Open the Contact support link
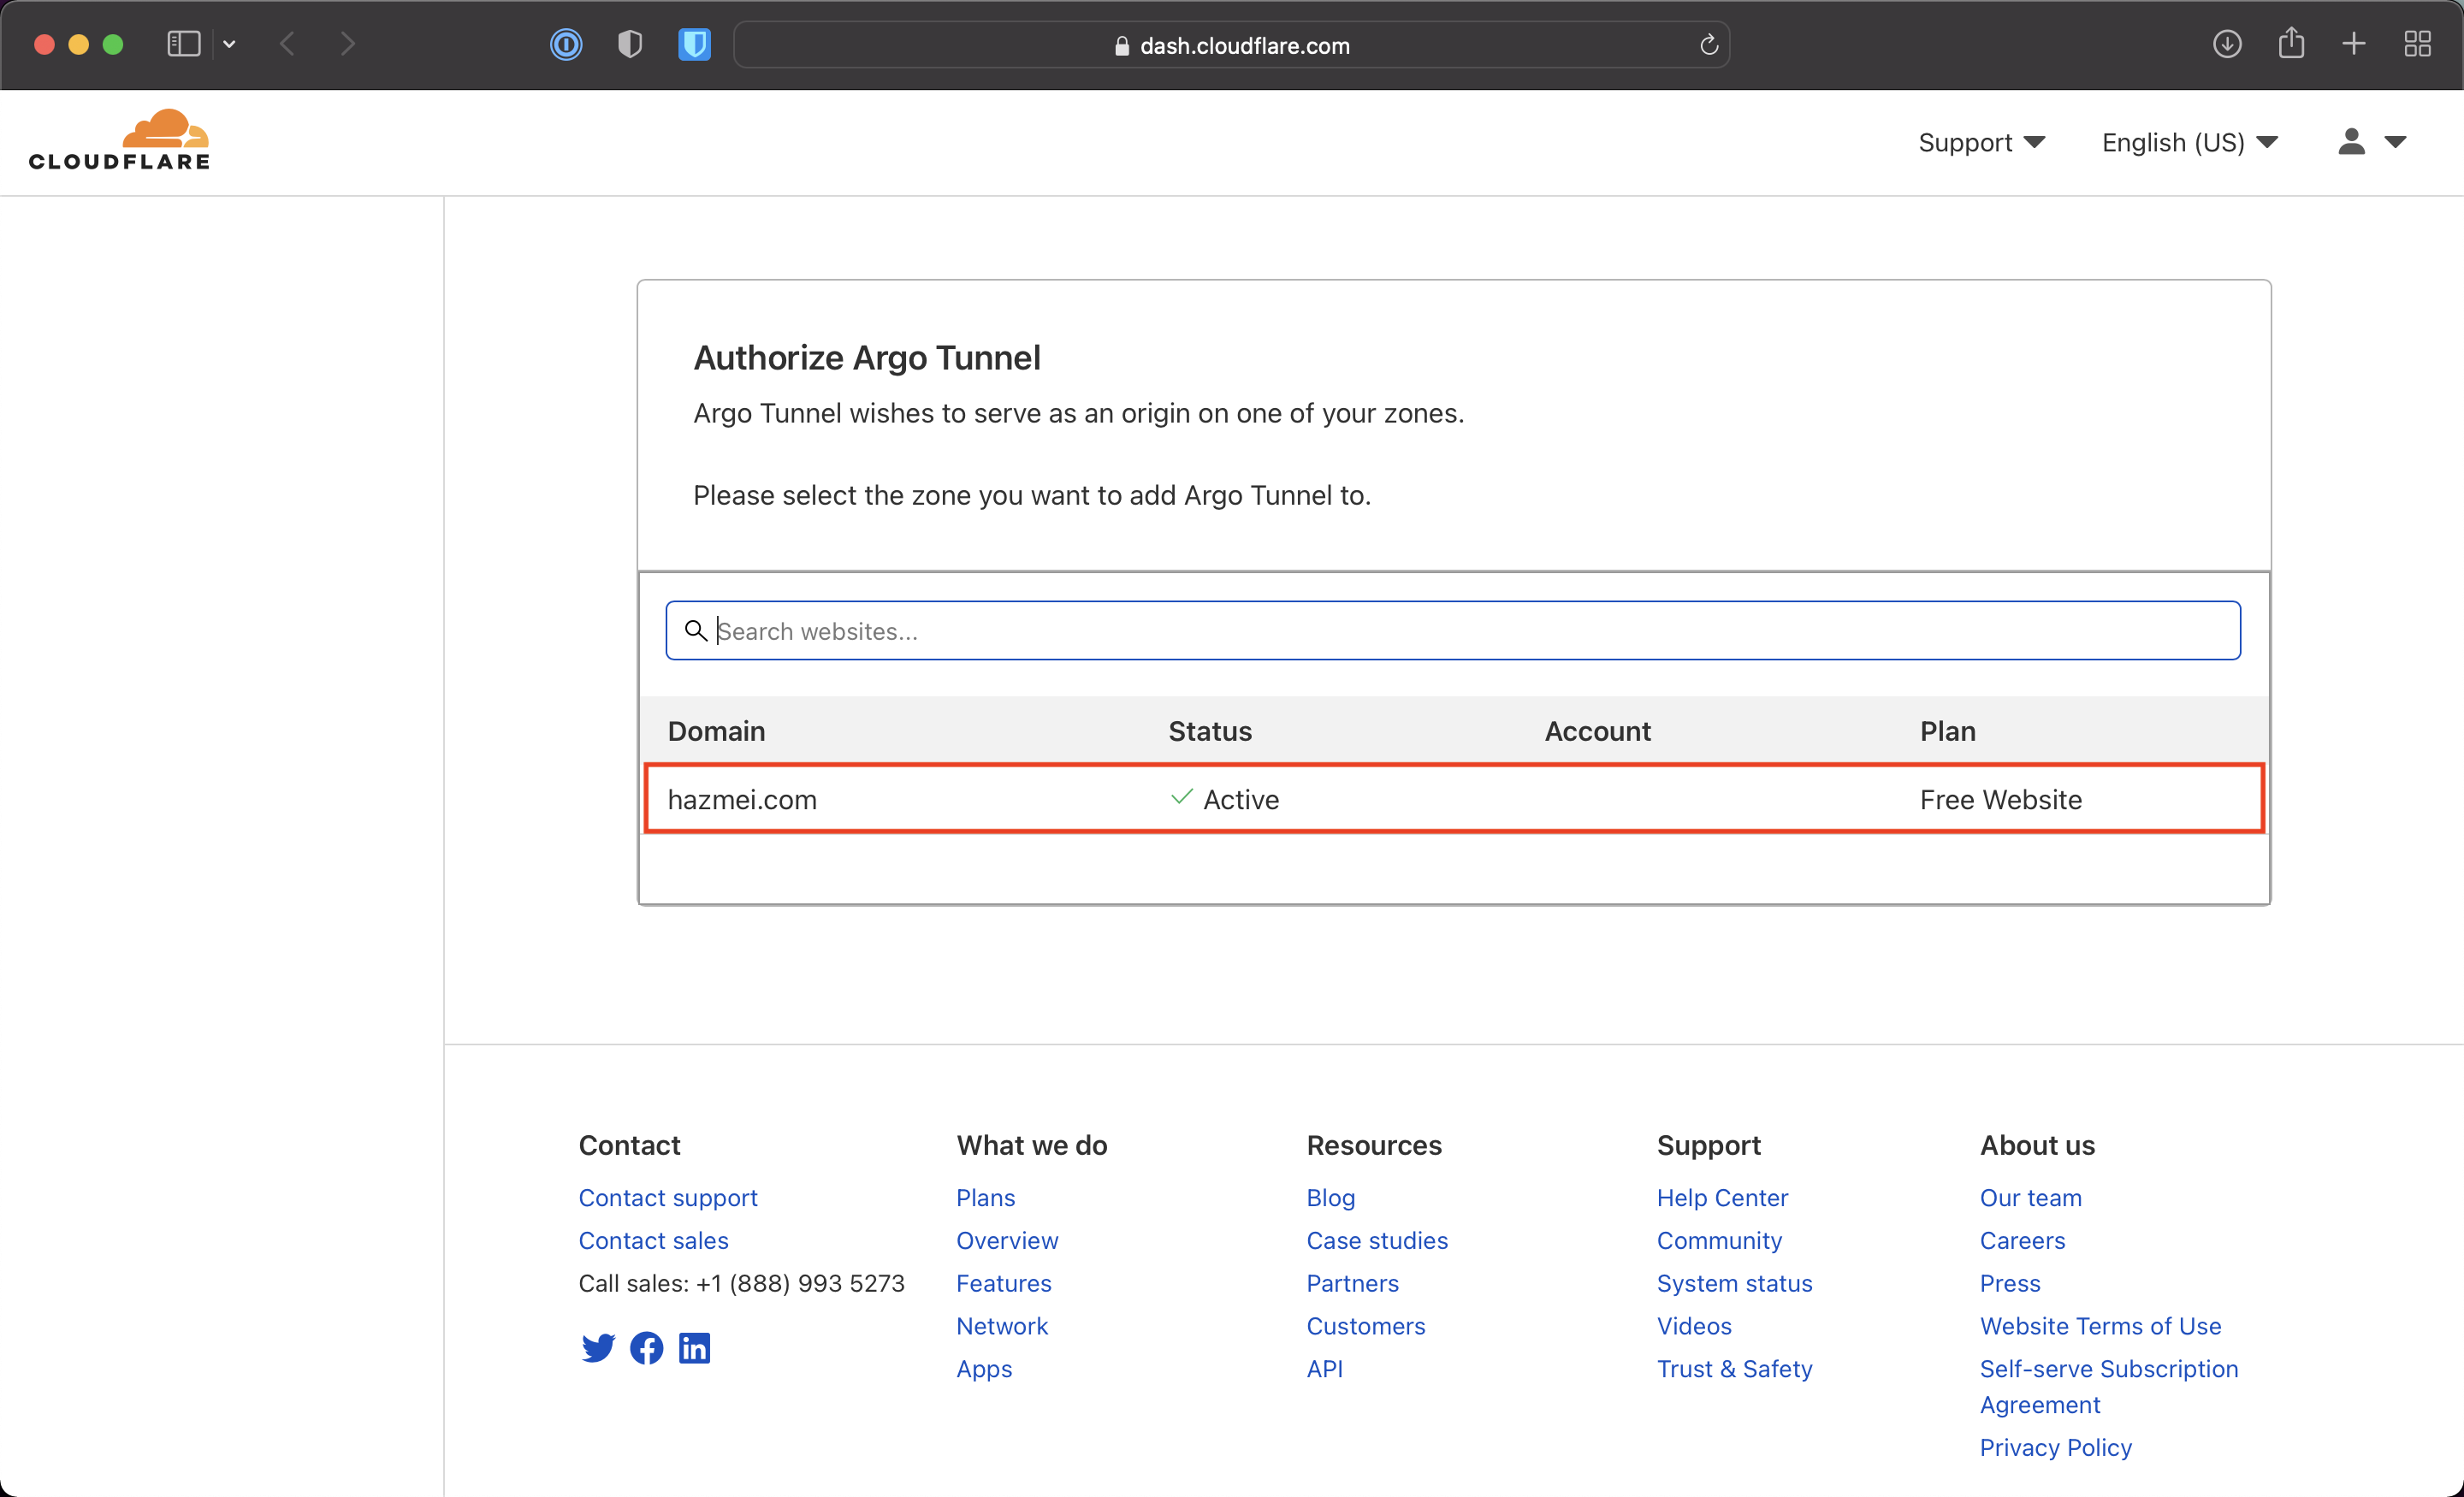 (x=668, y=1198)
